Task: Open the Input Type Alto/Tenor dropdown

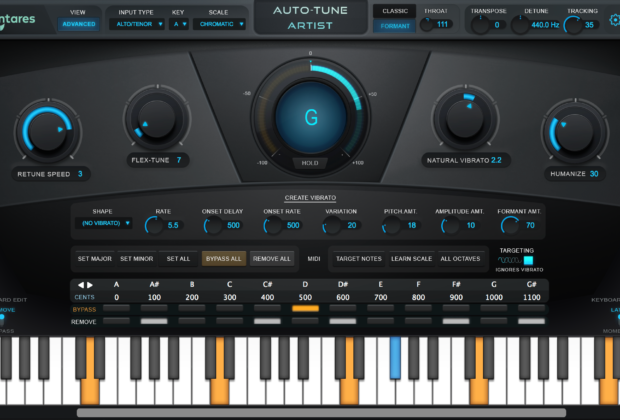Action: pyautogui.click(x=137, y=24)
